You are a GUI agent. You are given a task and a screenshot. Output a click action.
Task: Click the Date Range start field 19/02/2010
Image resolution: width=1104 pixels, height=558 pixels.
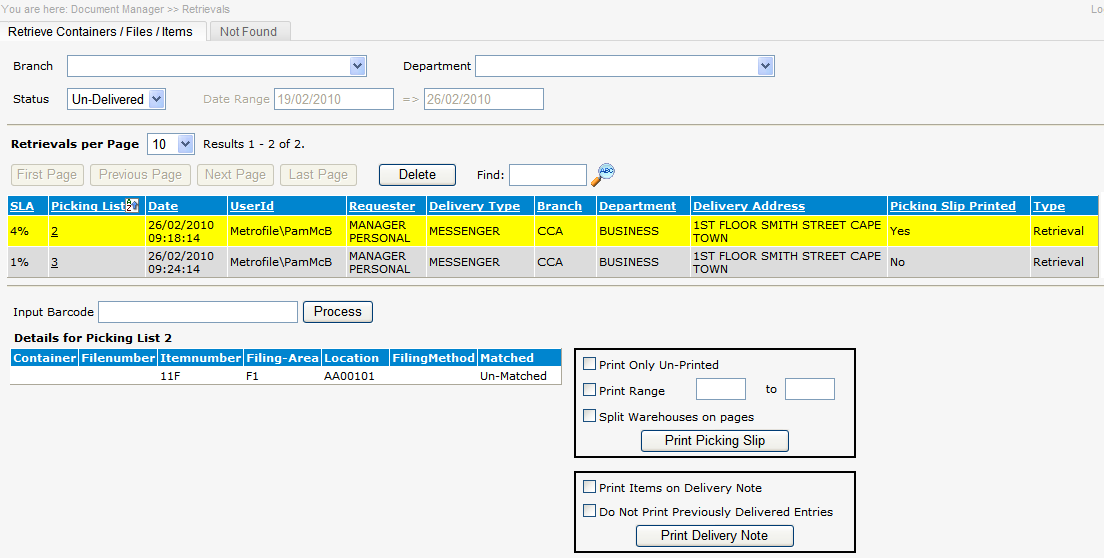click(334, 99)
